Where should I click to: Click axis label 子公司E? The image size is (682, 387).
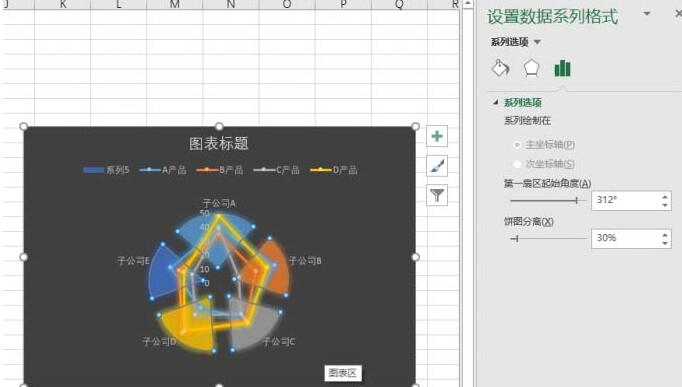134,260
